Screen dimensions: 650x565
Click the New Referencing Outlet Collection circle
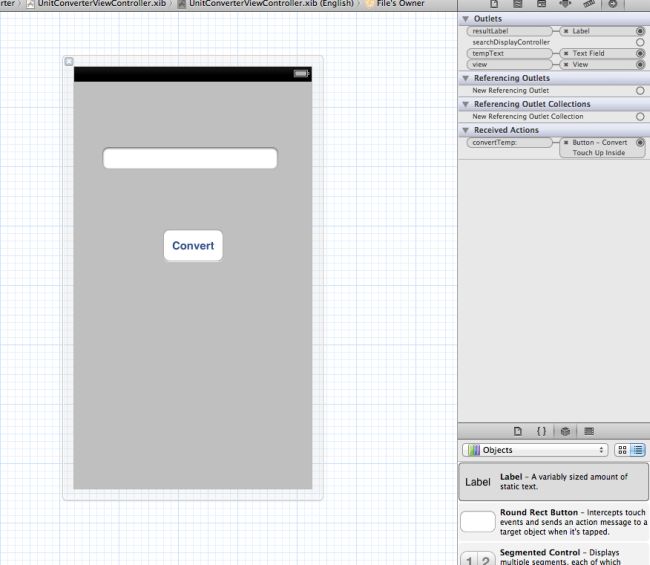640,116
